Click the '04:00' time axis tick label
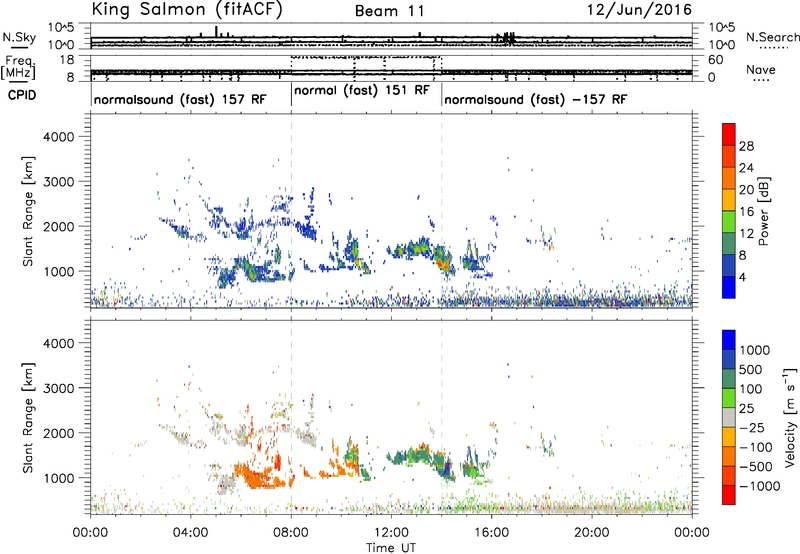 [x=191, y=533]
